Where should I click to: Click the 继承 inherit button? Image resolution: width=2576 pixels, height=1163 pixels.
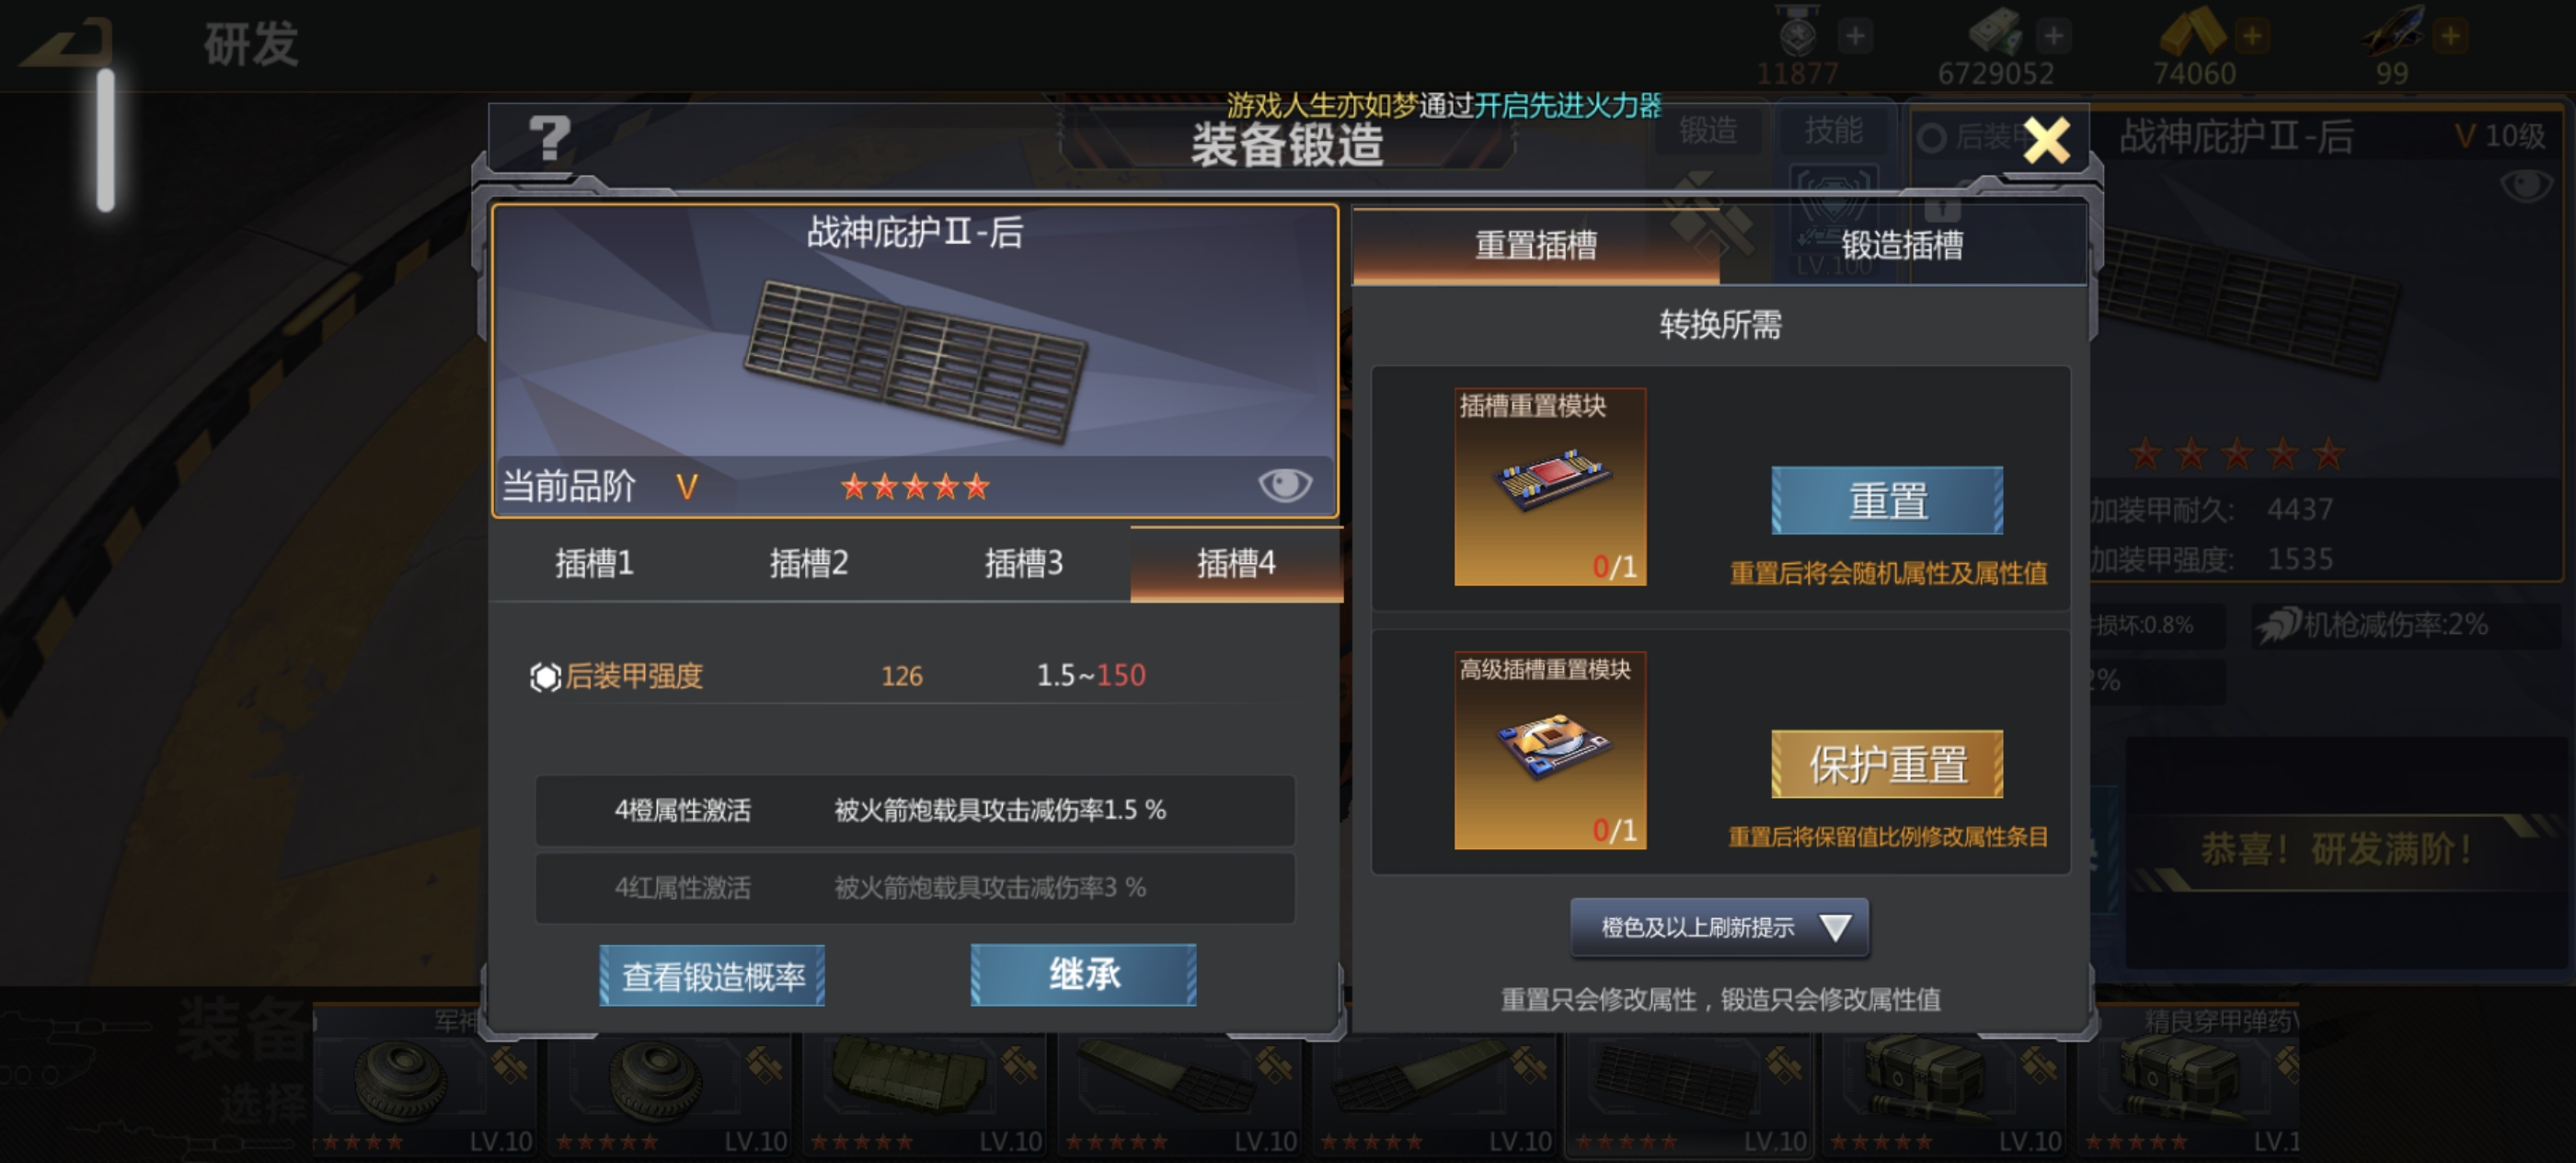1083,974
